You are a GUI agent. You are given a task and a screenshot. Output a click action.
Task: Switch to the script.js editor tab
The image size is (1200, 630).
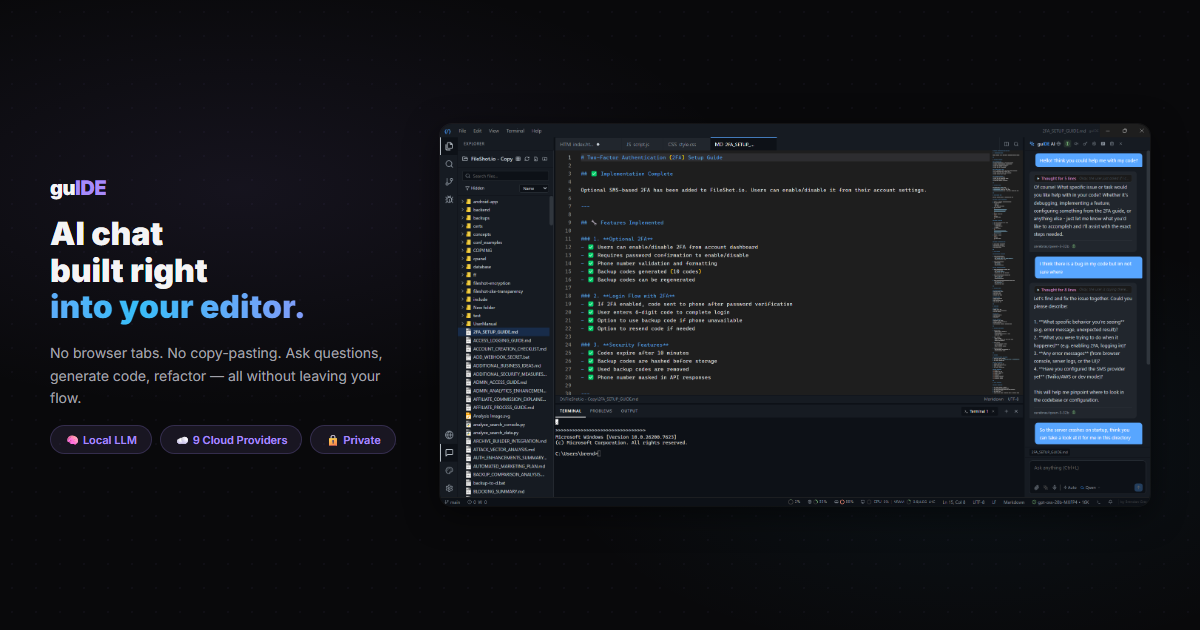click(x=642, y=144)
